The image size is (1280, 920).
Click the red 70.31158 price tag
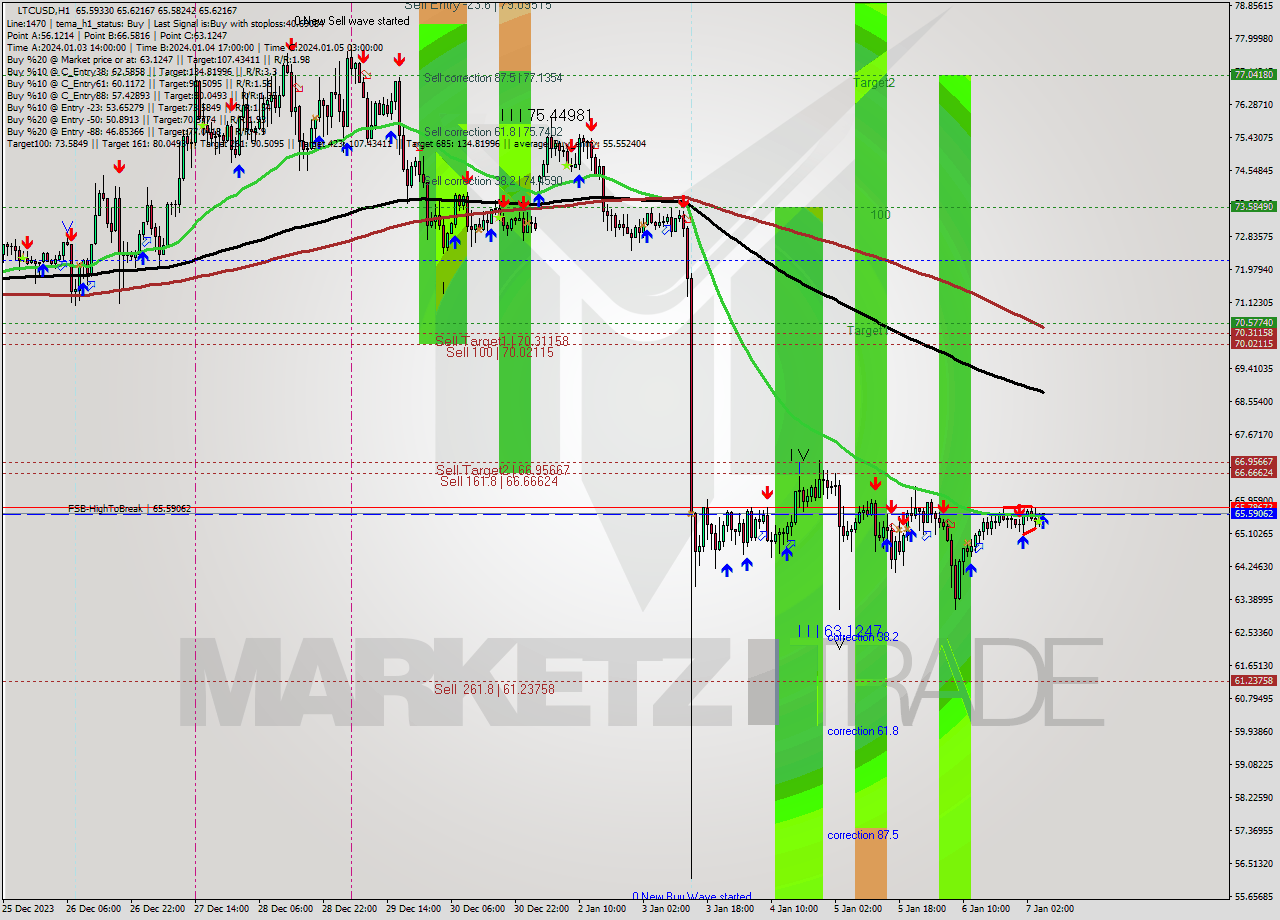[1254, 332]
